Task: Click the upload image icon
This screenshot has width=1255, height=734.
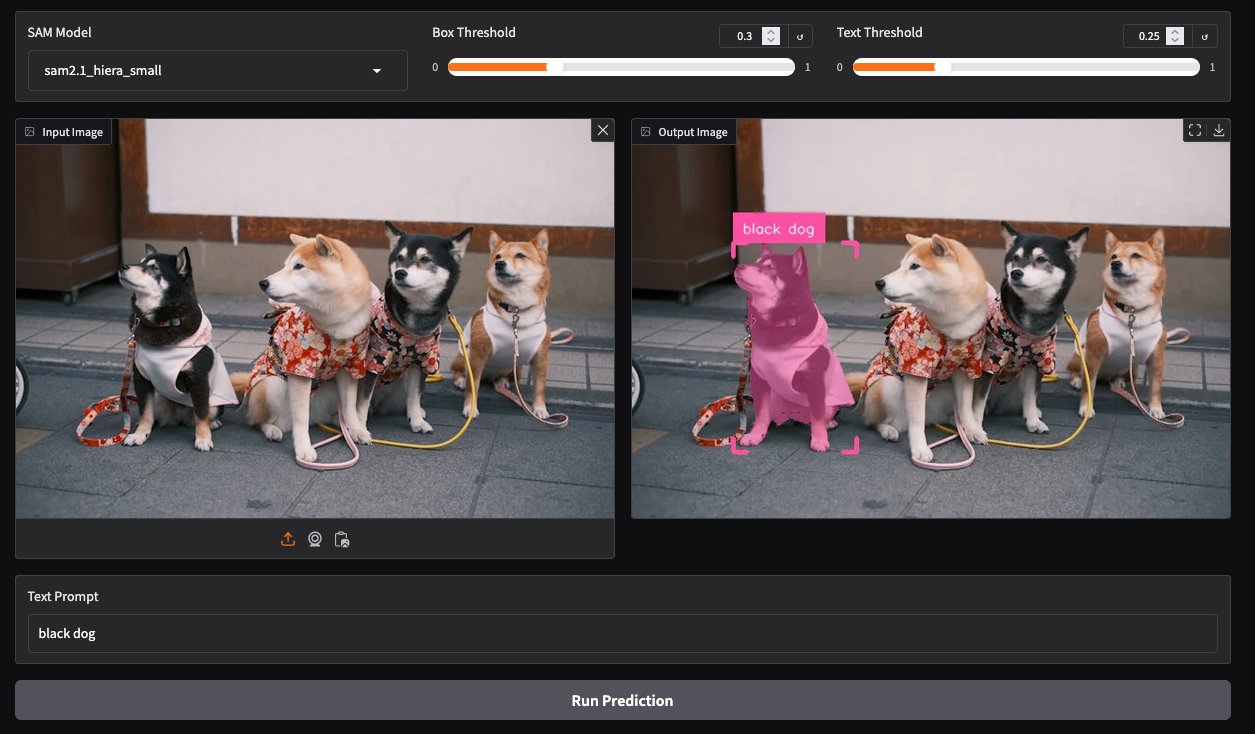Action: [x=288, y=539]
